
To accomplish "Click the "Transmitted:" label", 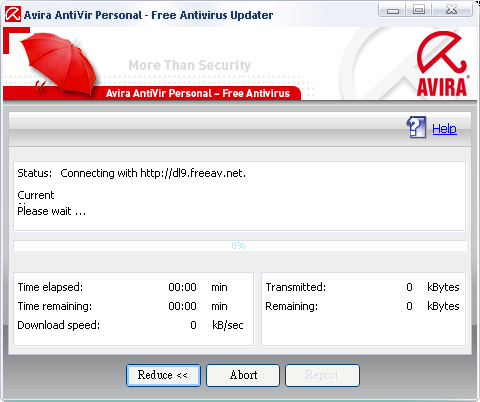I will (x=296, y=287).
